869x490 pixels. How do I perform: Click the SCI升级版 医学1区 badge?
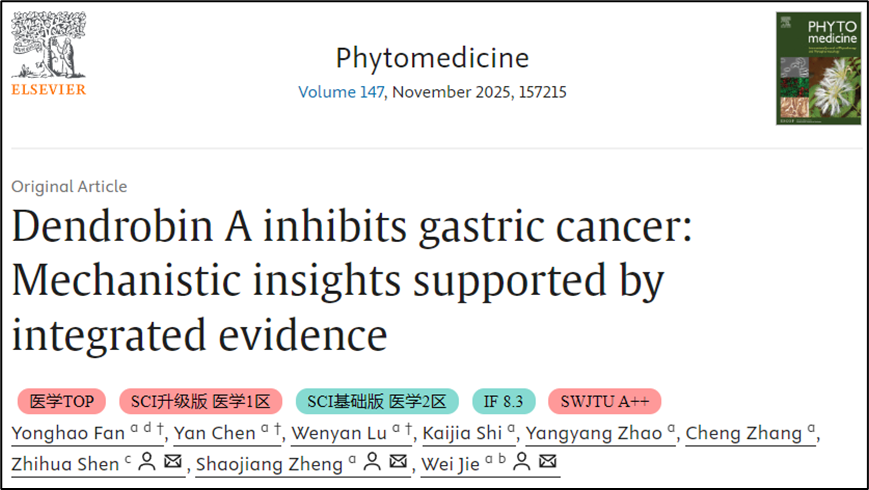[x=201, y=402]
